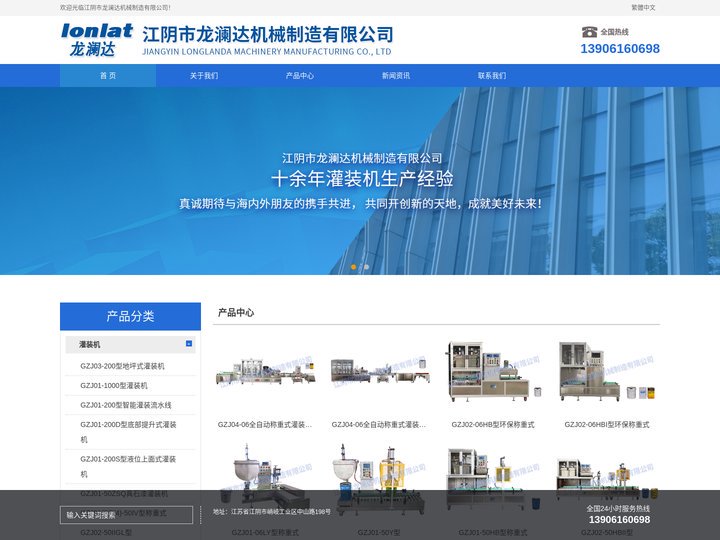Open GZJ02-50HBII型 product image
The image size is (720, 540).
608,480
